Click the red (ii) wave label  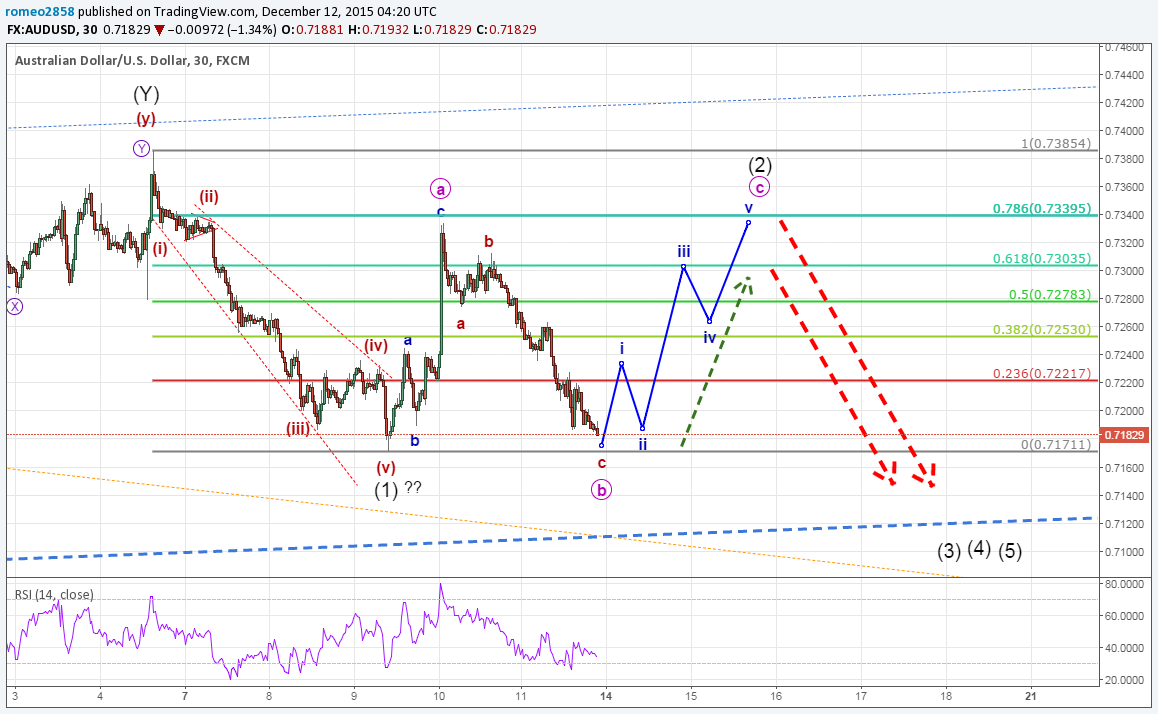[208, 196]
